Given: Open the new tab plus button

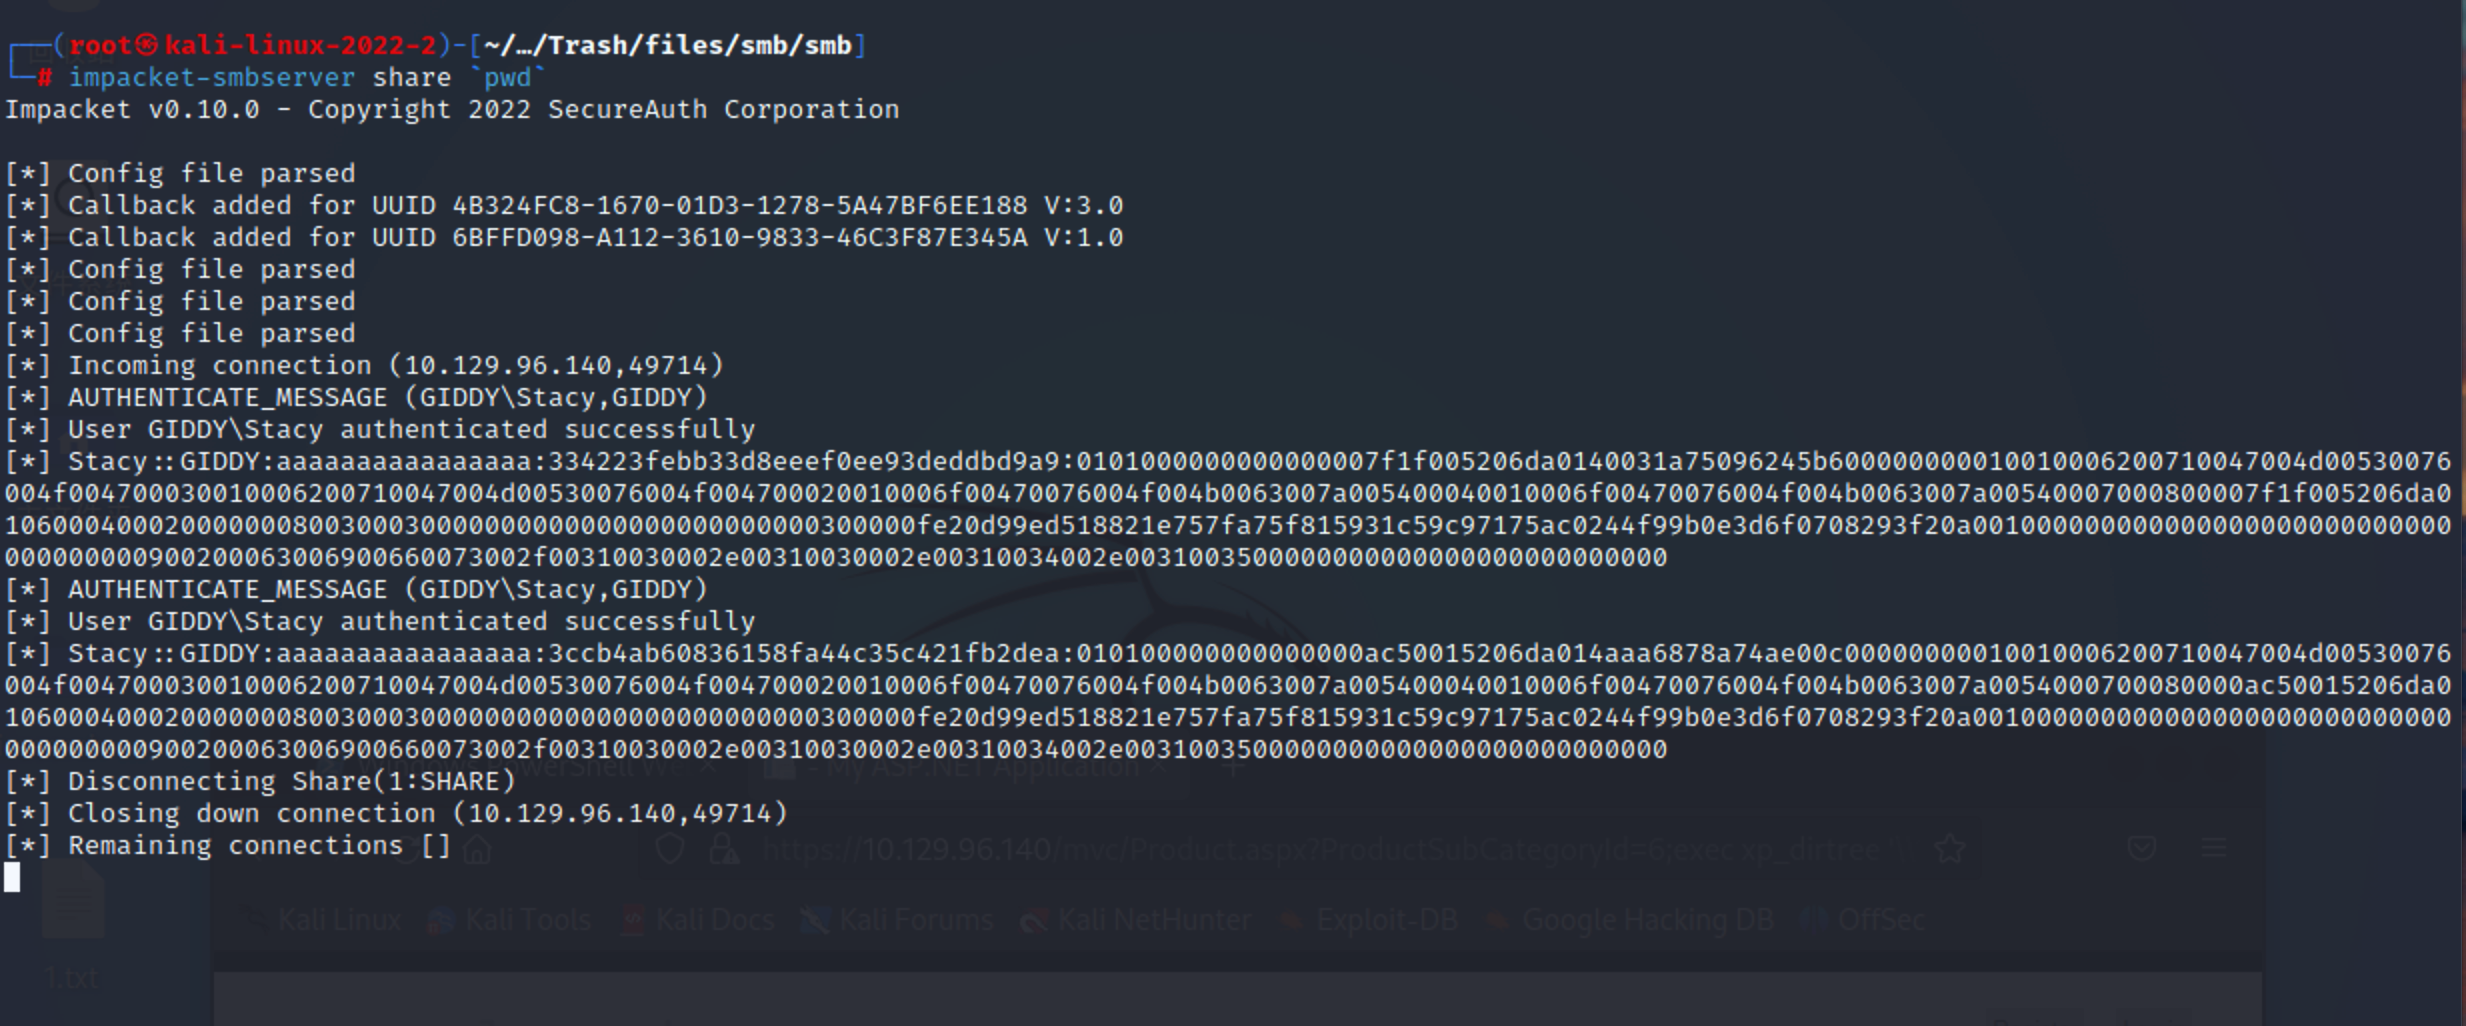Looking at the screenshot, I should coord(1236,768).
